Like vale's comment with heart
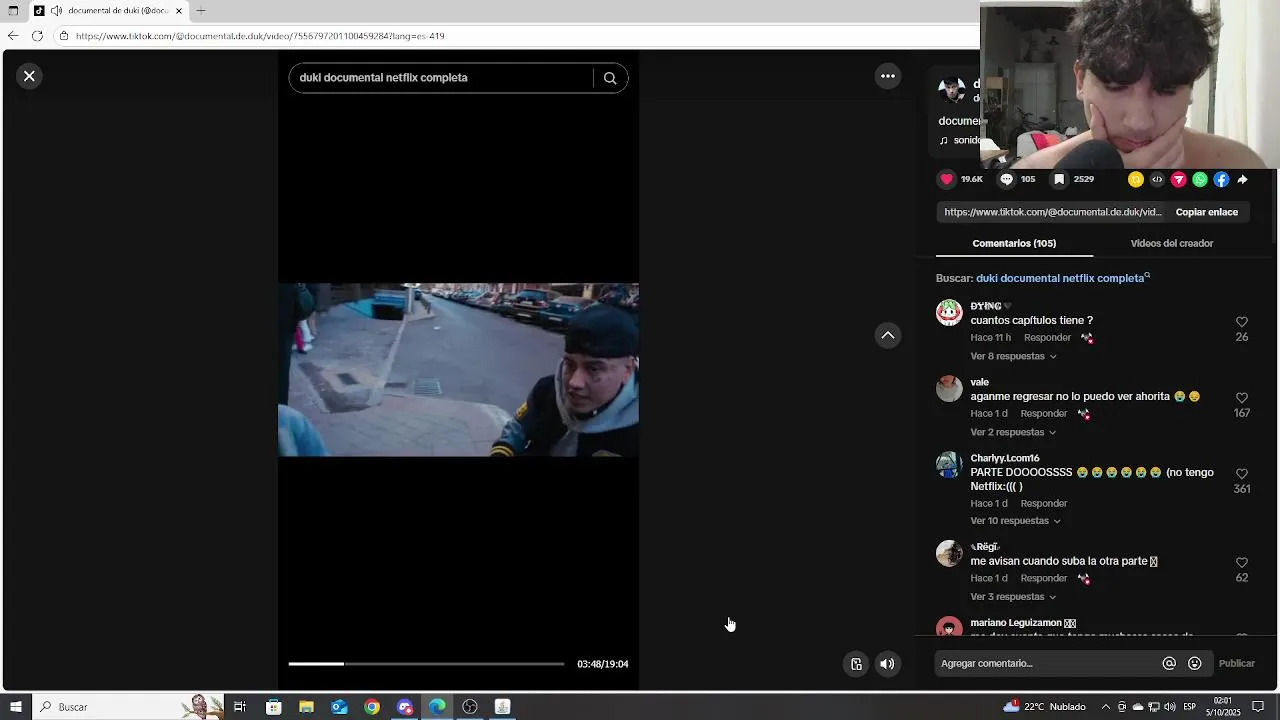 point(1242,398)
